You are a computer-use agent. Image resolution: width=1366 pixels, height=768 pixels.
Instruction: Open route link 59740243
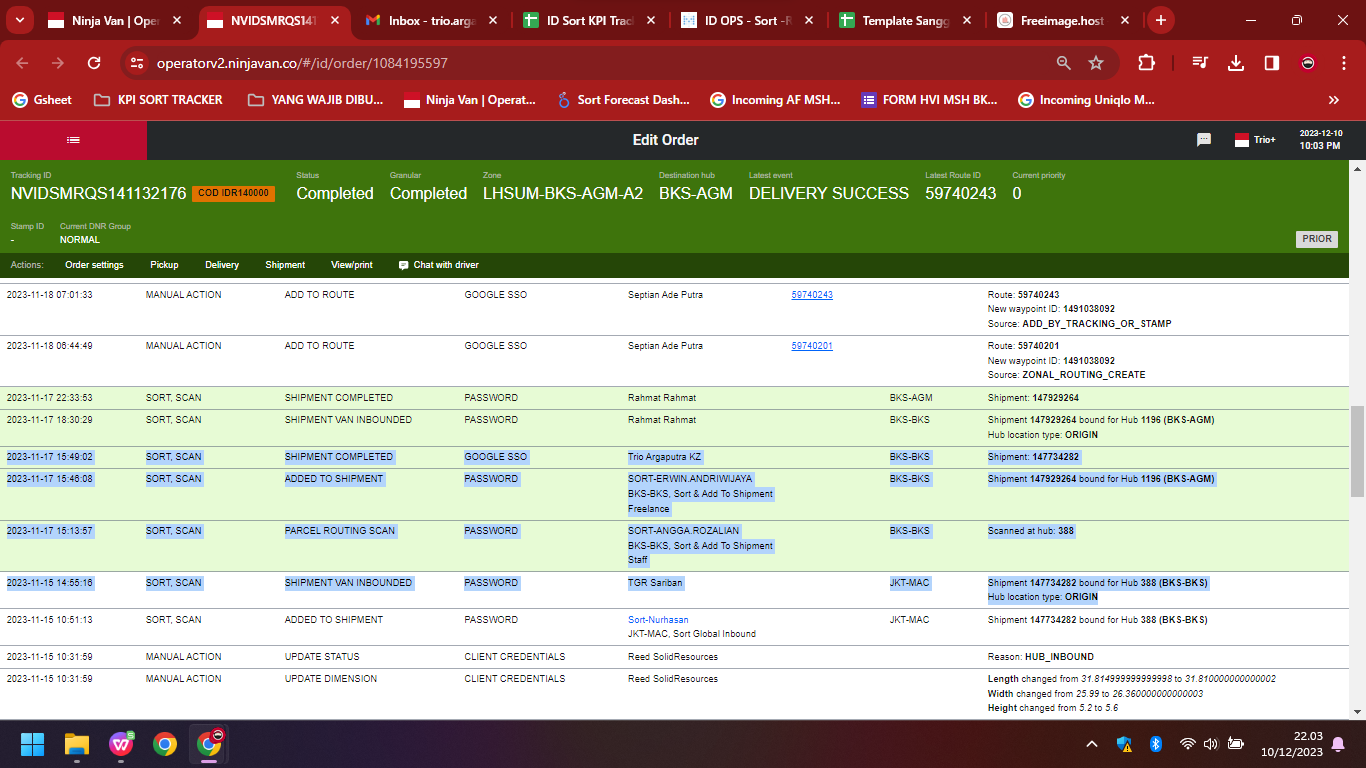812,295
